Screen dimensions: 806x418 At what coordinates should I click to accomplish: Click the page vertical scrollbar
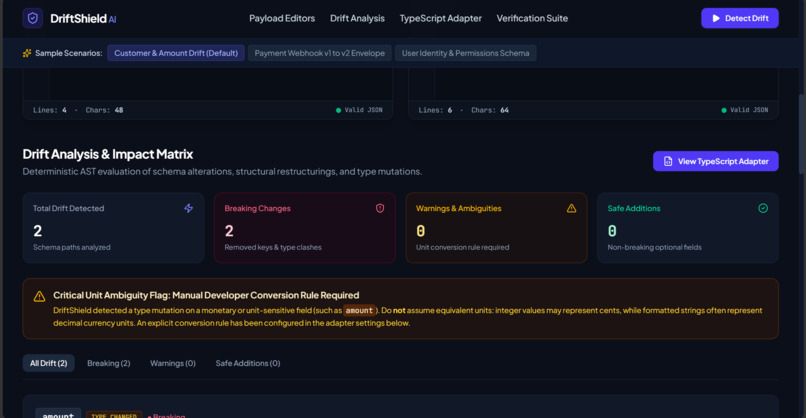pyautogui.click(x=802, y=134)
